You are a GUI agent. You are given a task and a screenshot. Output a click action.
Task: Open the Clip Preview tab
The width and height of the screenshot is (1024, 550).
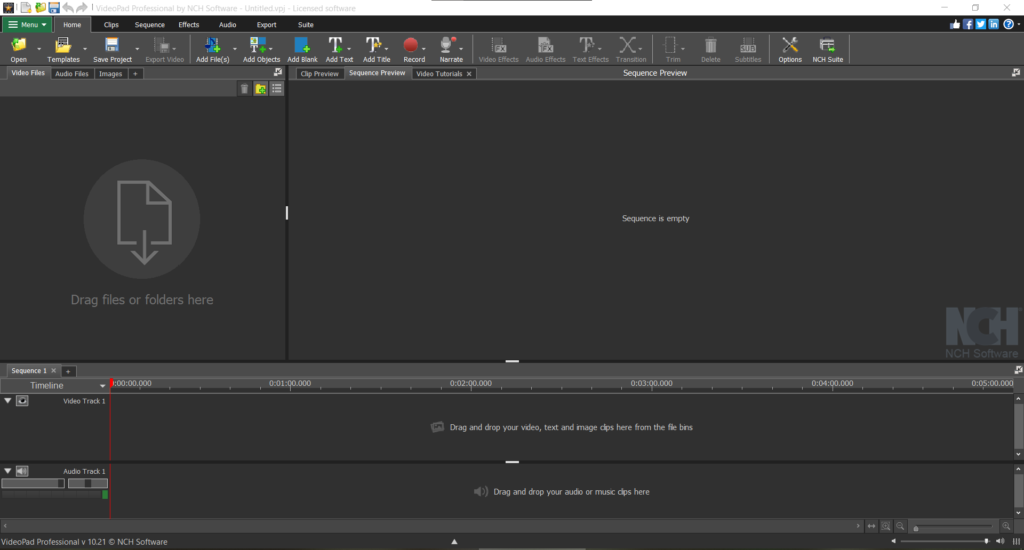(x=319, y=74)
